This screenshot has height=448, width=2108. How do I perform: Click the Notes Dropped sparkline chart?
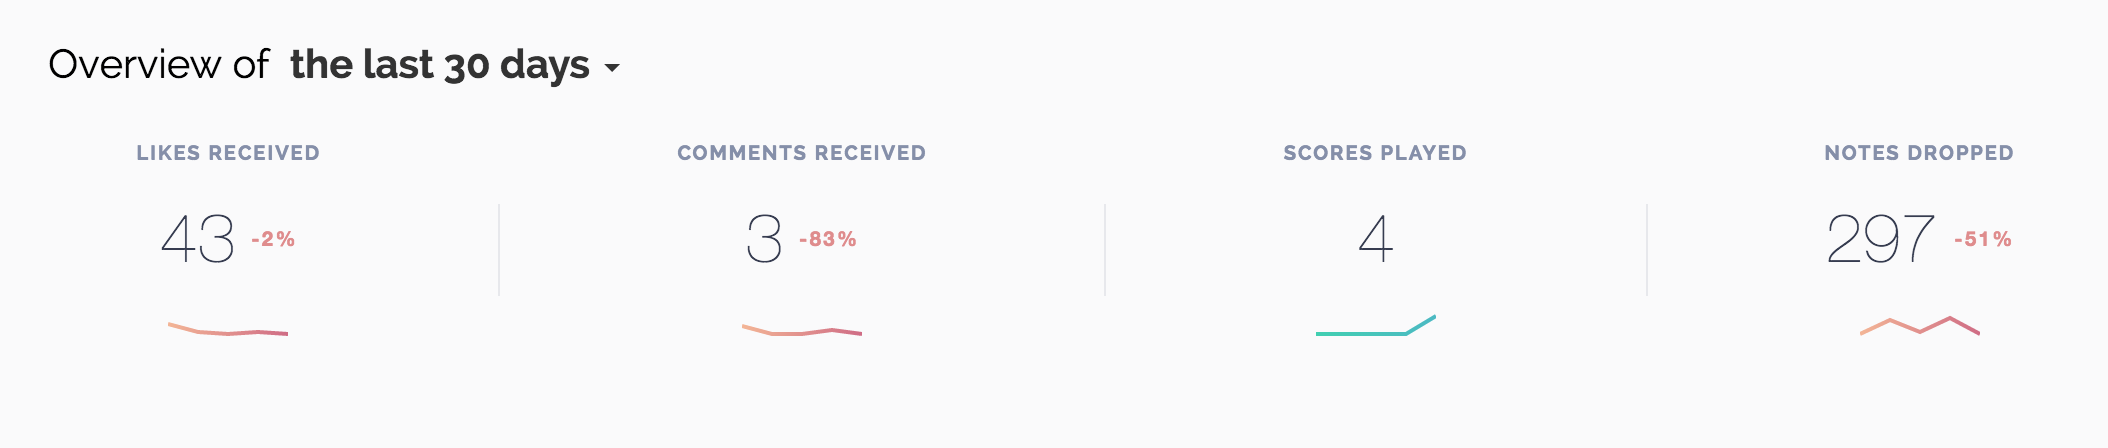point(1920,326)
